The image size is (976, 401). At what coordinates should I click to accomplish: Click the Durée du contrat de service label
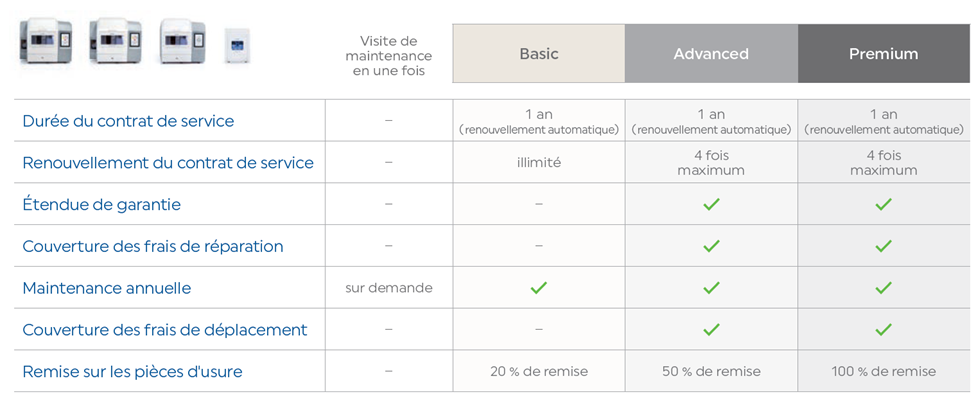[128, 121]
